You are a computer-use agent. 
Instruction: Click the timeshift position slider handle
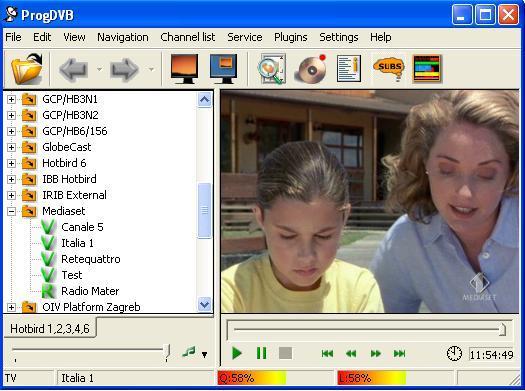pyautogui.click(x=502, y=329)
